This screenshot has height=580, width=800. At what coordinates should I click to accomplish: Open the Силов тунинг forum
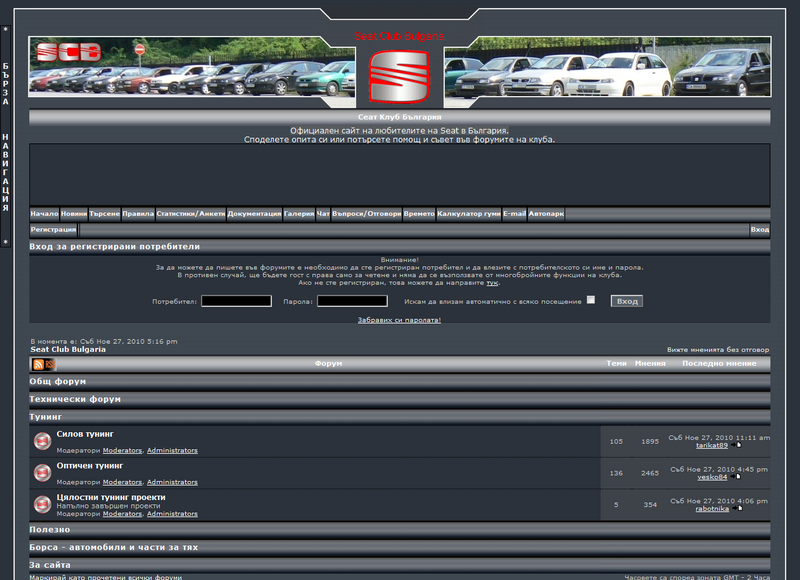click(85, 434)
